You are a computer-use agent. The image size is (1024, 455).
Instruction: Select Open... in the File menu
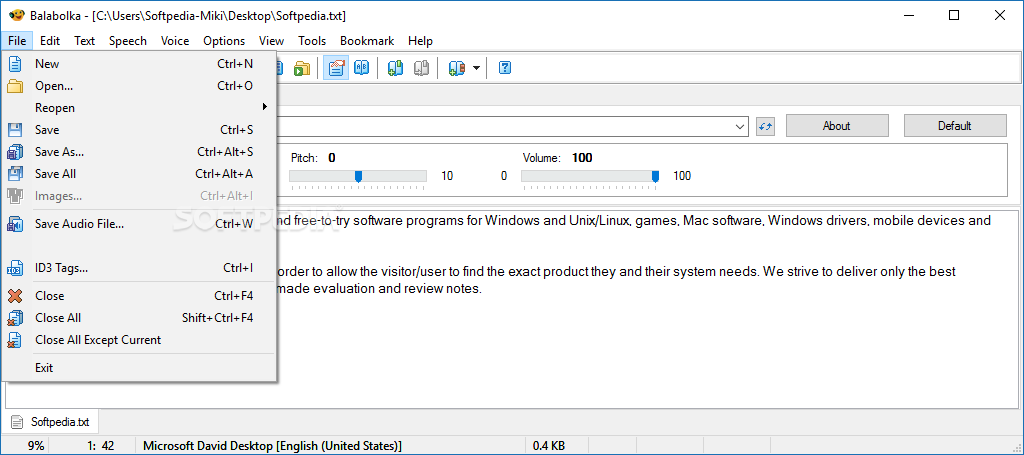pos(139,86)
